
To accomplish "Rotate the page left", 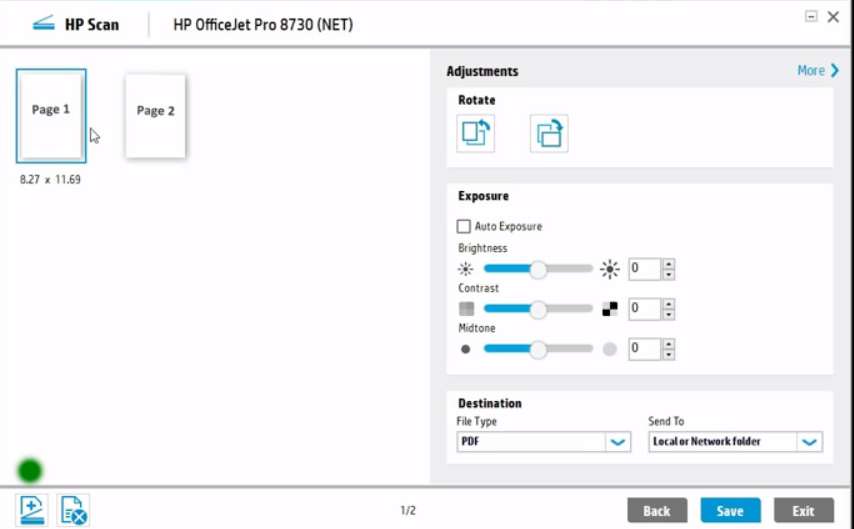I will tap(475, 133).
